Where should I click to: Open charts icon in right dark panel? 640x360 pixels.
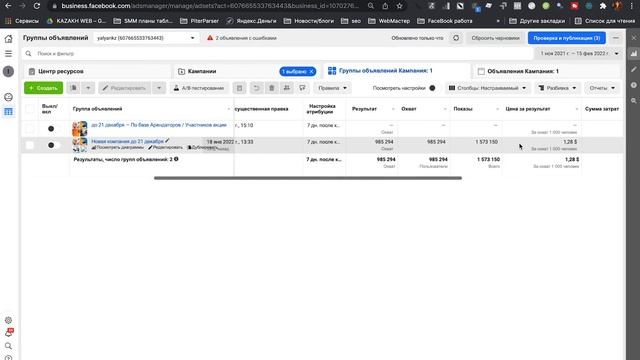(633, 53)
